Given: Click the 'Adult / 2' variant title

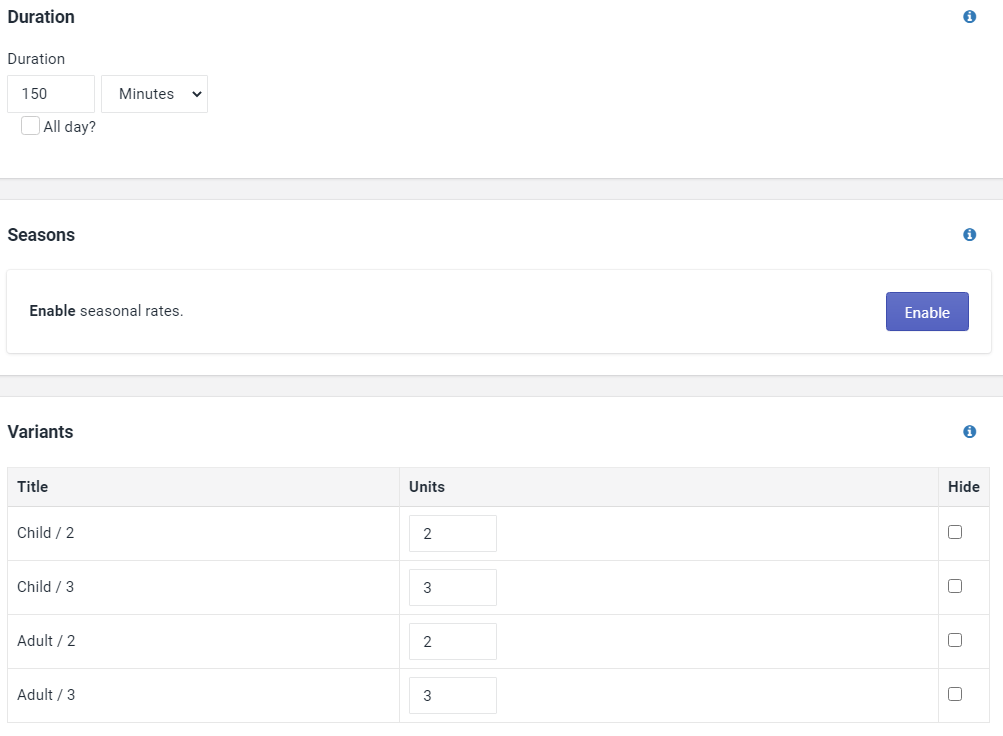Looking at the screenshot, I should 46,641.
